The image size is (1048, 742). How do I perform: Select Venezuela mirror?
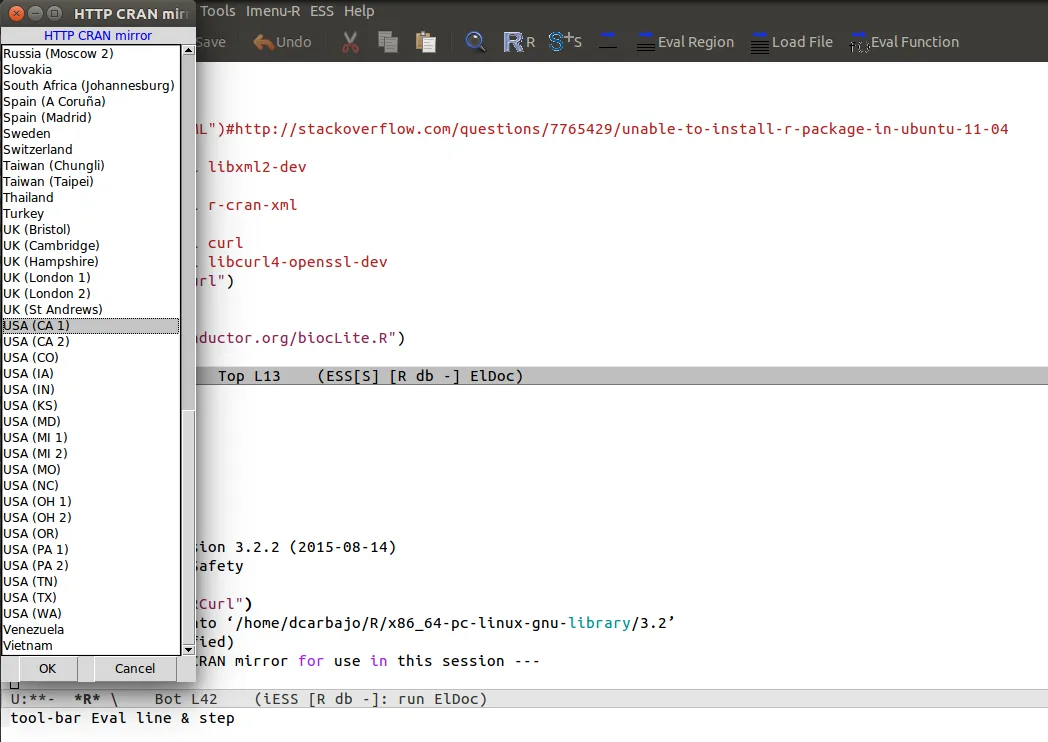click(x=91, y=630)
